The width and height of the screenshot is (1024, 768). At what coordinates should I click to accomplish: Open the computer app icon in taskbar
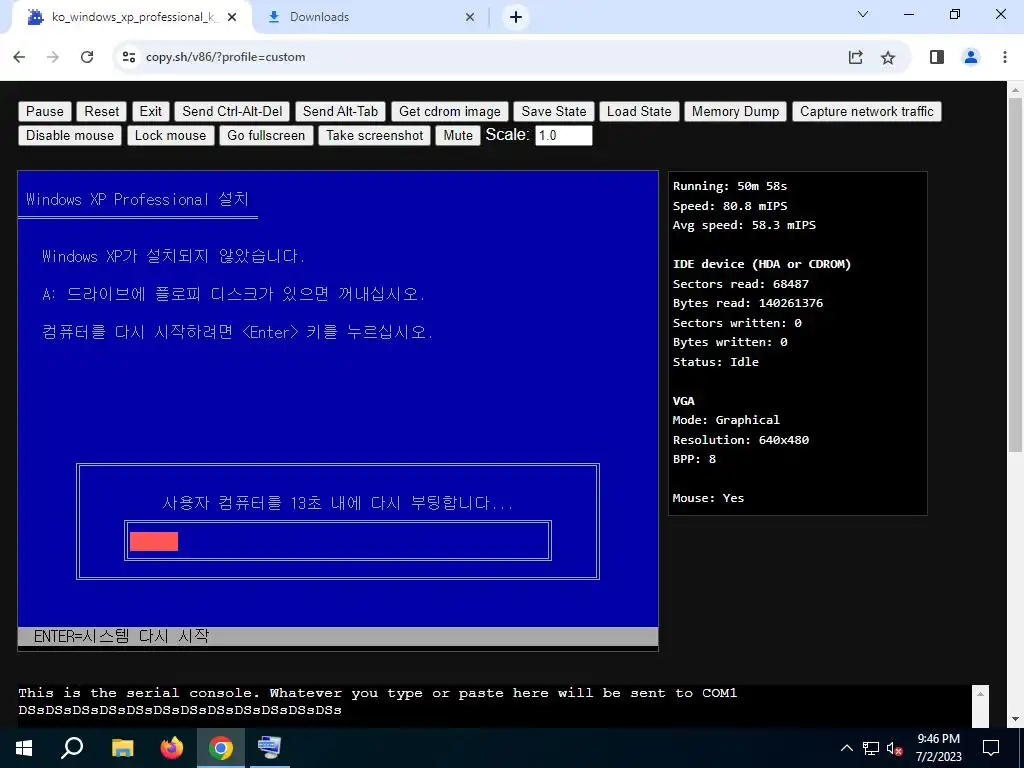tap(269, 748)
